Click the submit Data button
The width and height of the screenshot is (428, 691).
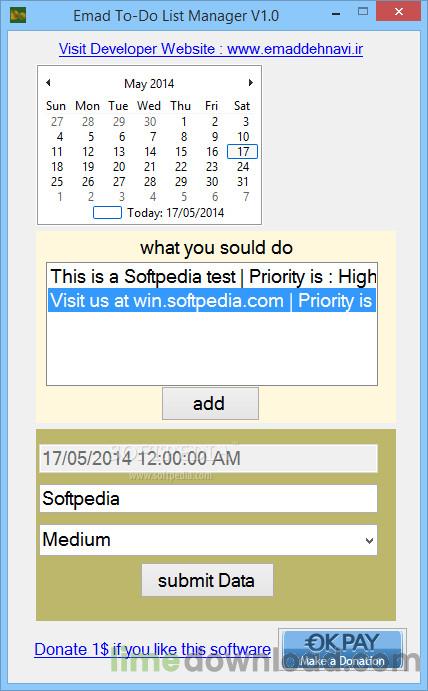207,580
